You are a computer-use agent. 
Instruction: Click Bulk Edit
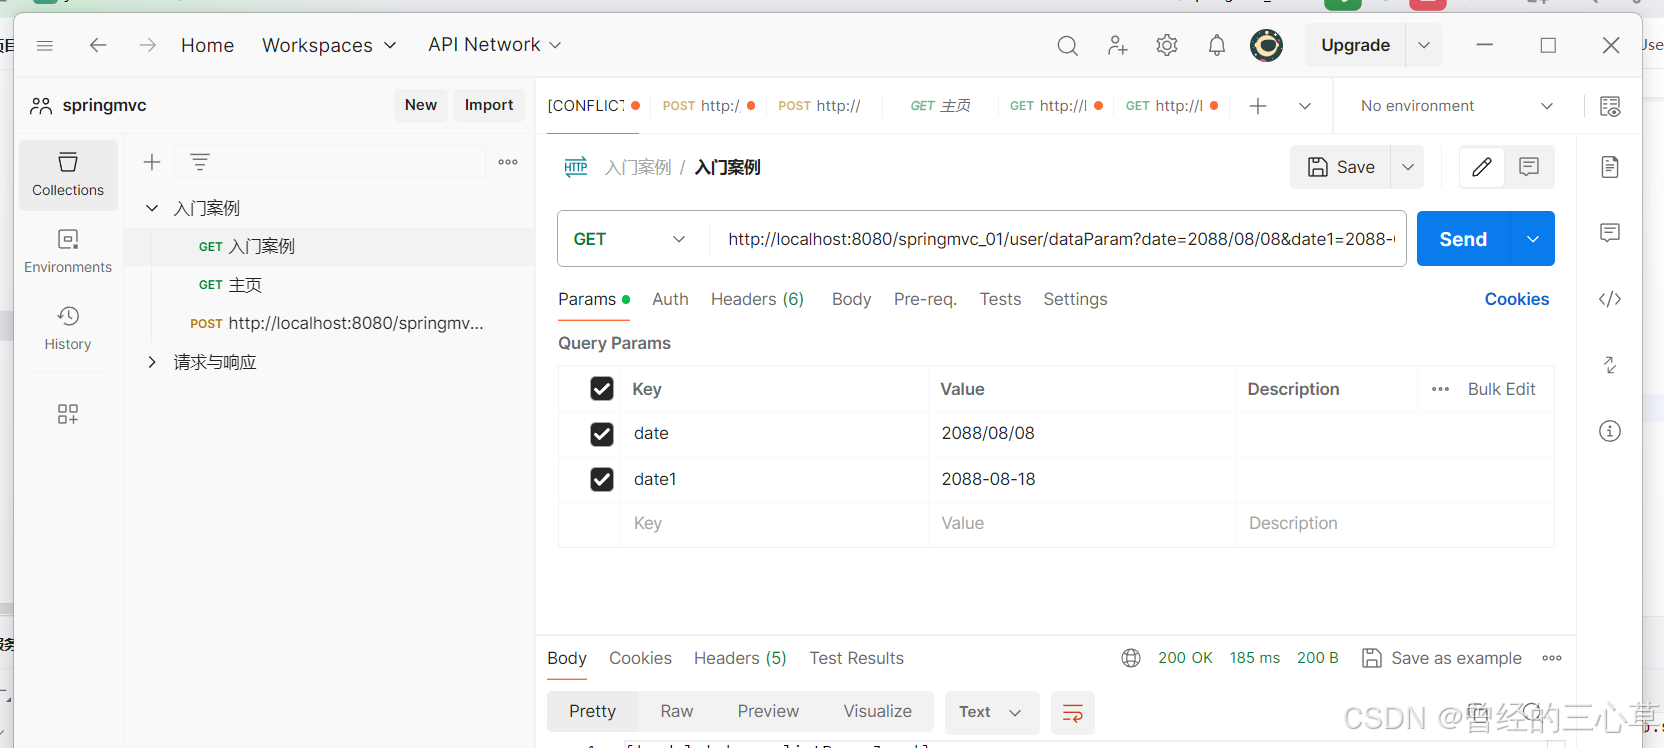click(1501, 389)
